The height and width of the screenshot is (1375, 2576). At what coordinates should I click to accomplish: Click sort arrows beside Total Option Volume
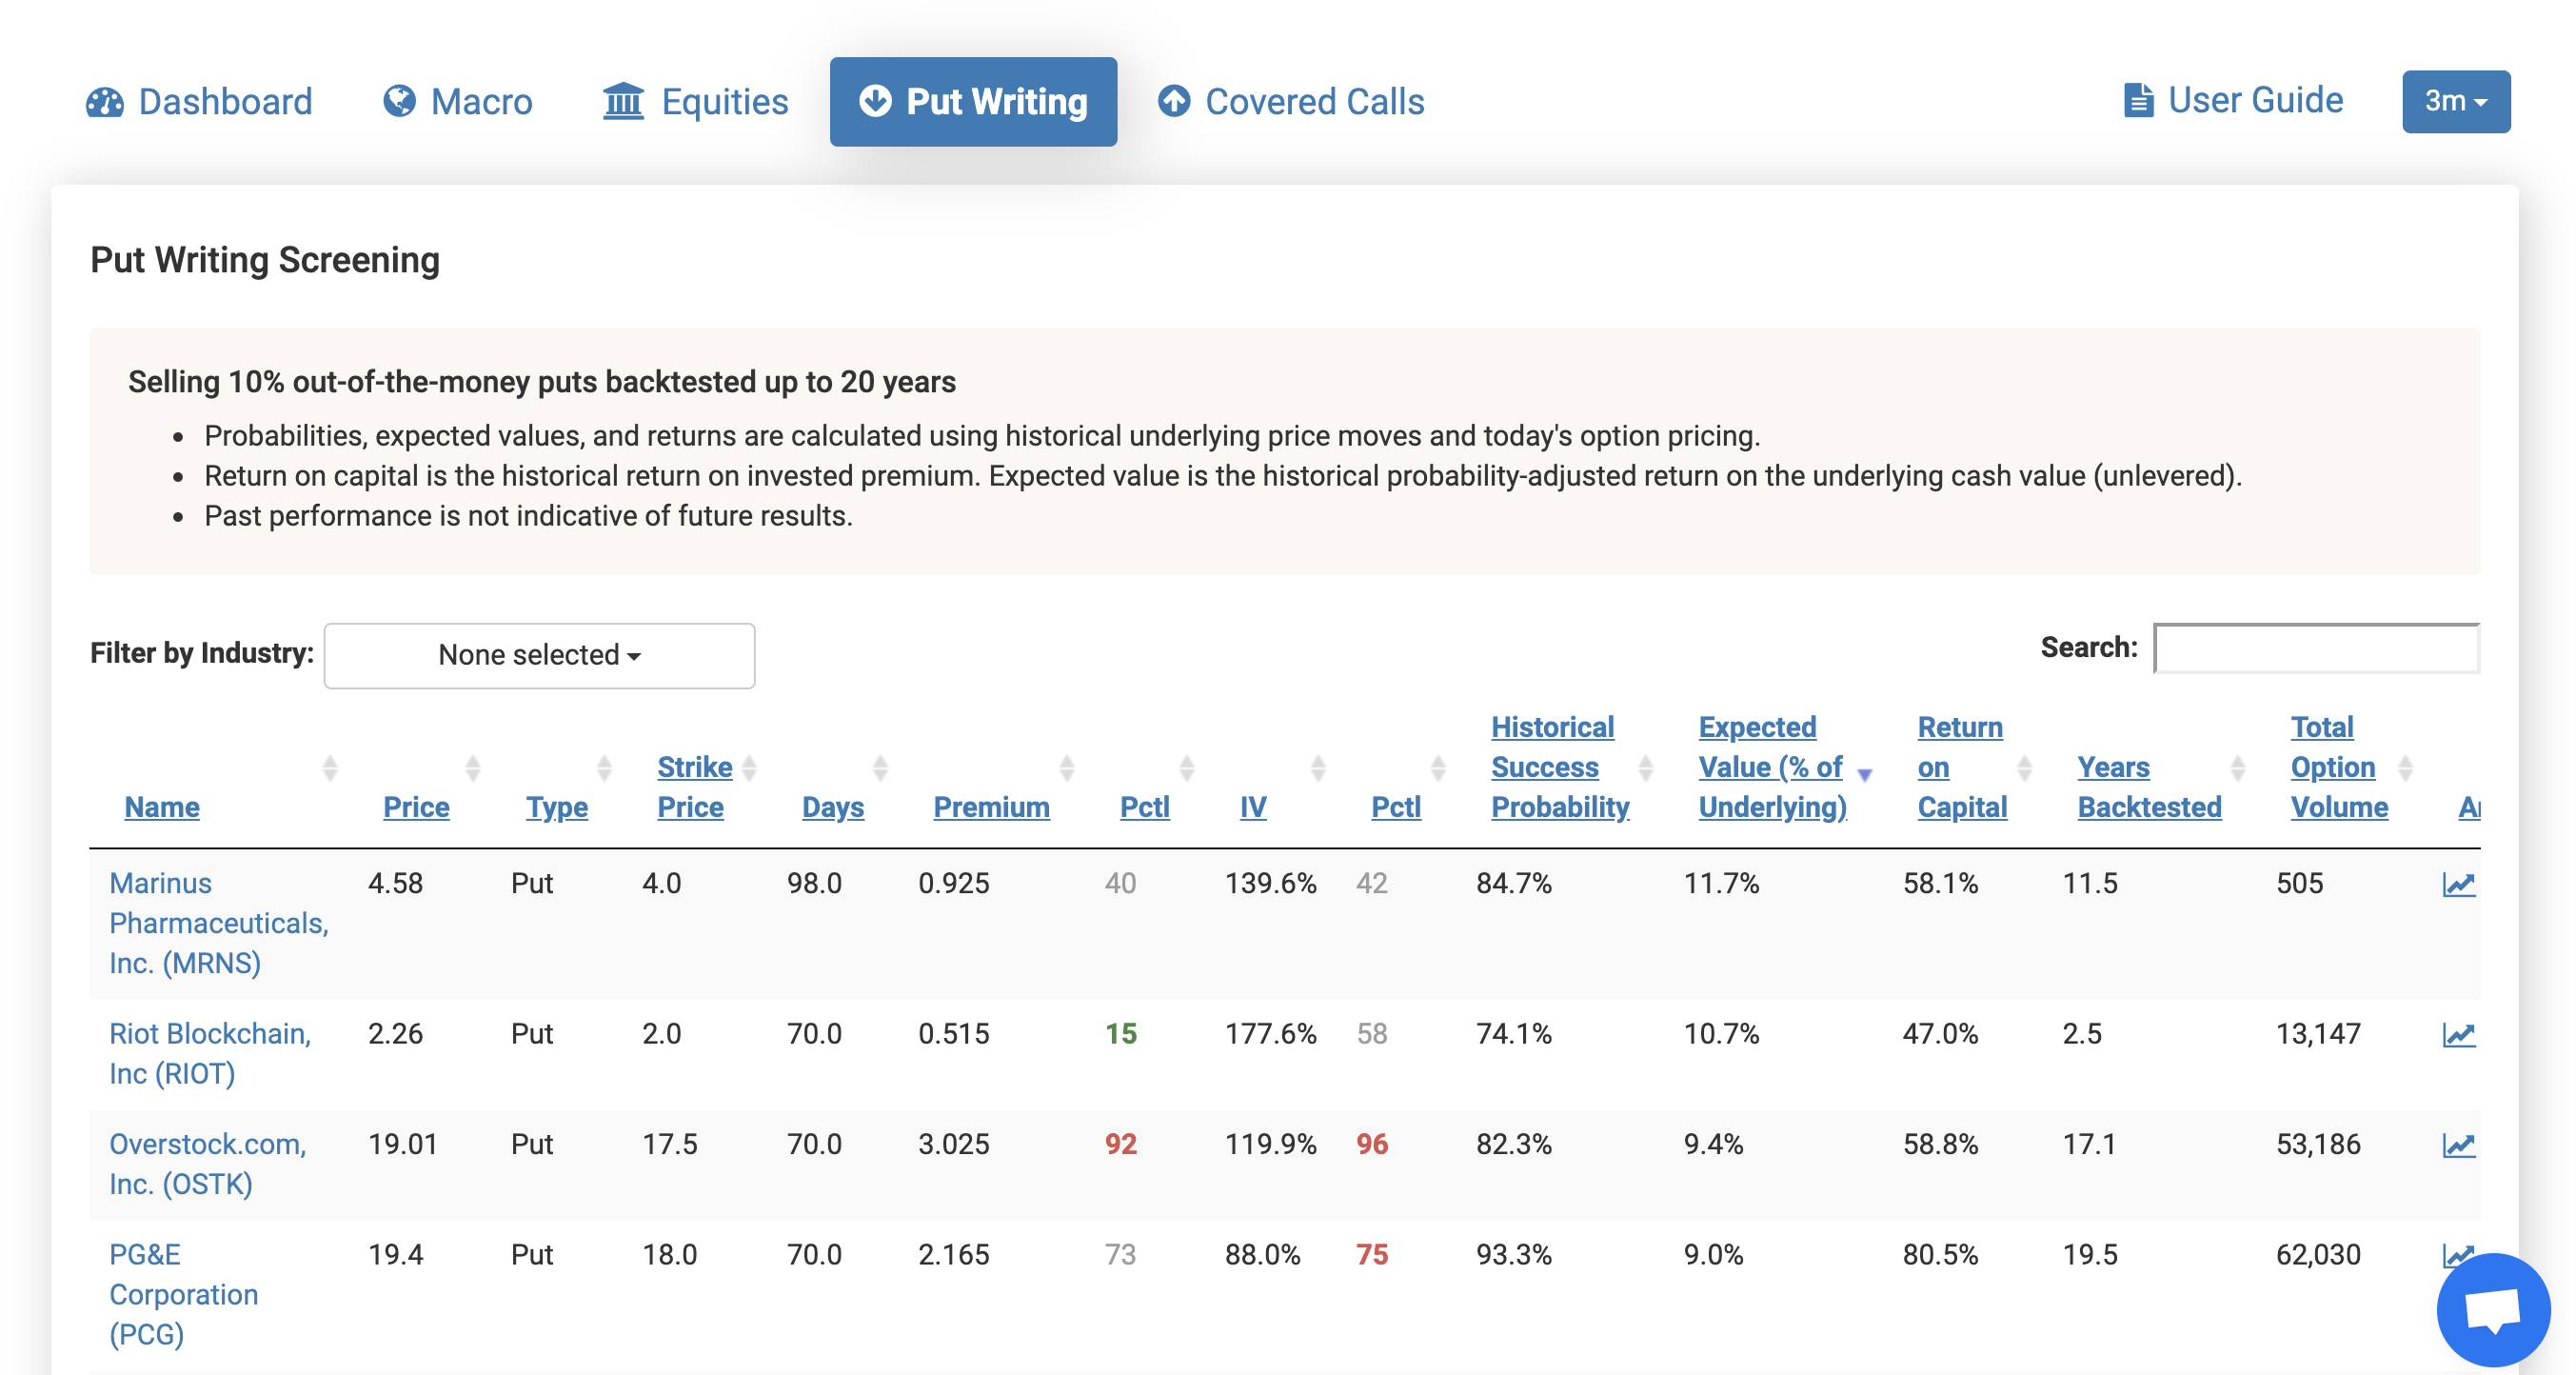tap(2405, 767)
